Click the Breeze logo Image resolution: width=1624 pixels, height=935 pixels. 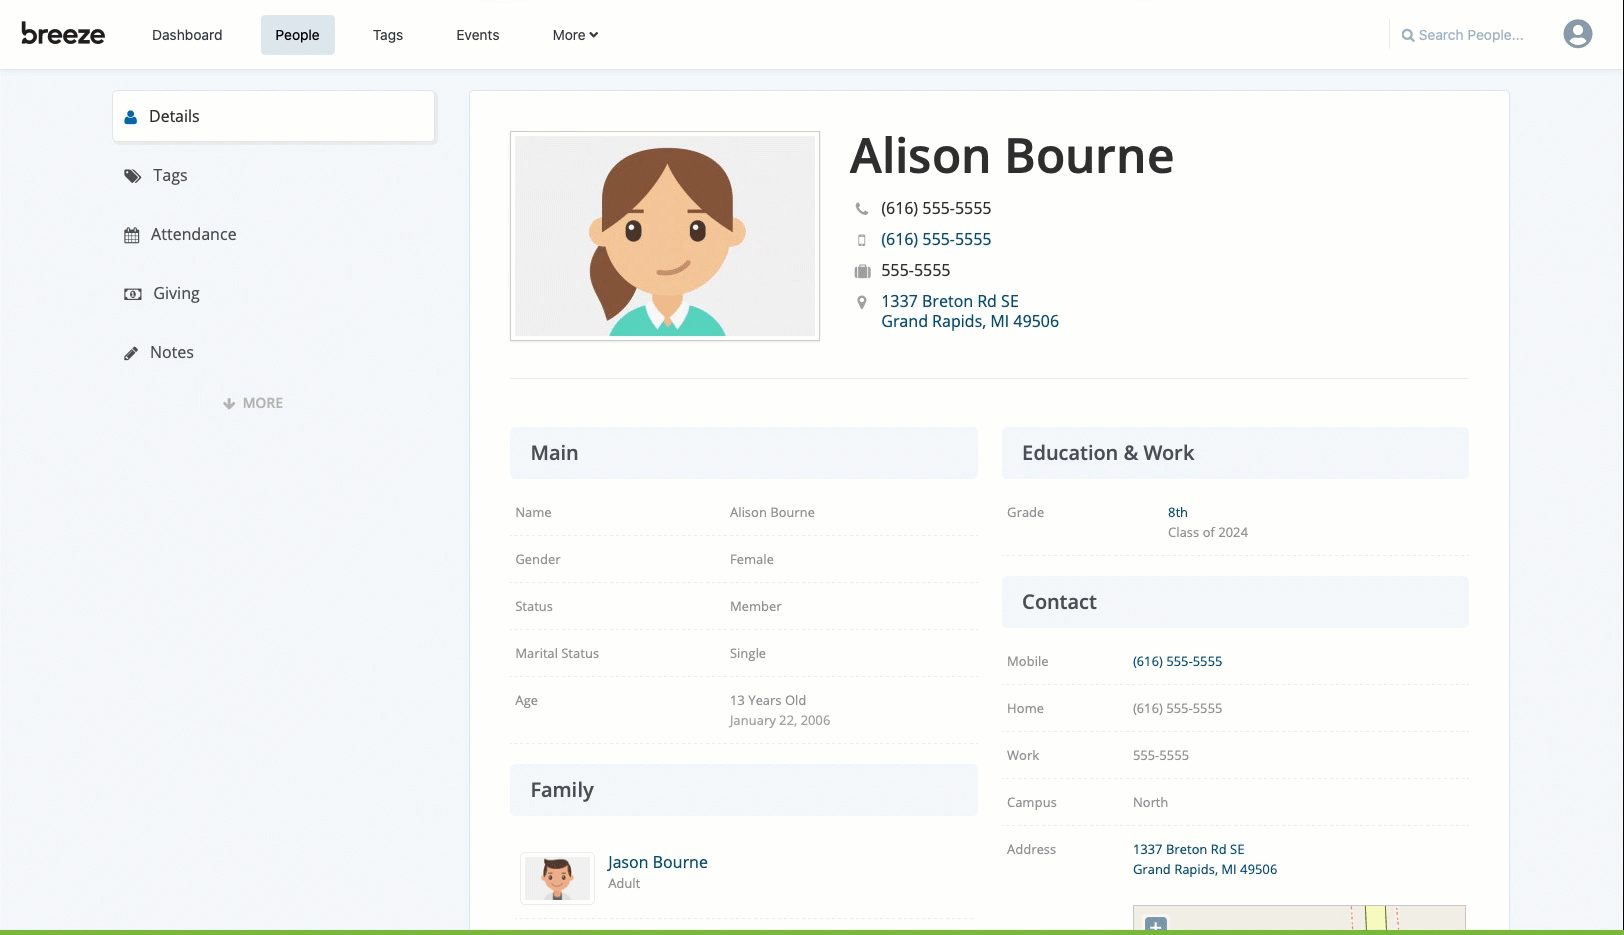63,34
